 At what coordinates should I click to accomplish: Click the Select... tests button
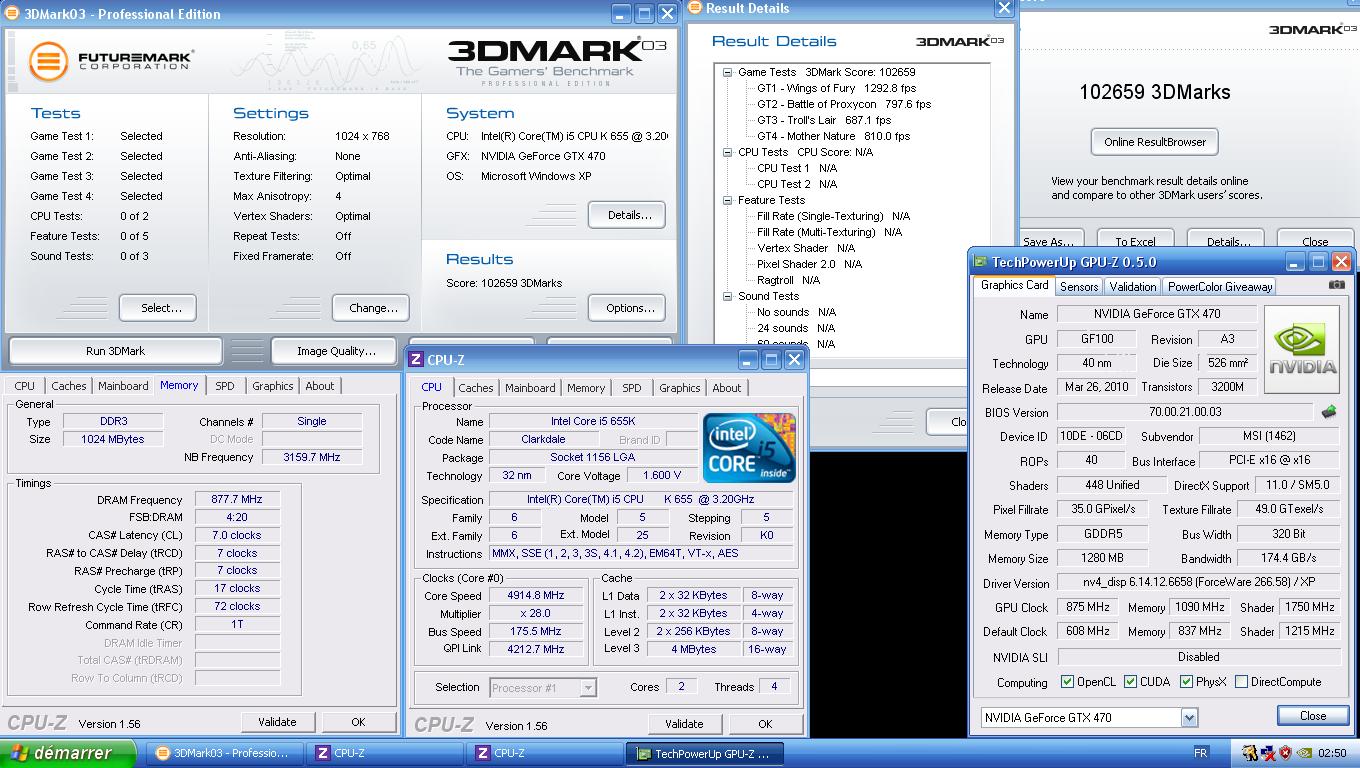coord(157,308)
